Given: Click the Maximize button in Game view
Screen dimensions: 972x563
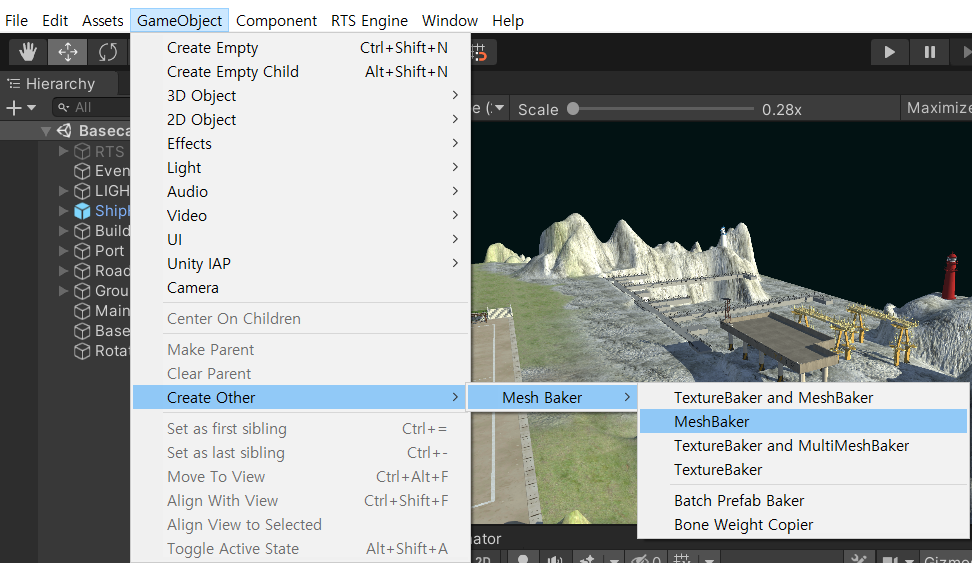Looking at the screenshot, I should [937, 108].
